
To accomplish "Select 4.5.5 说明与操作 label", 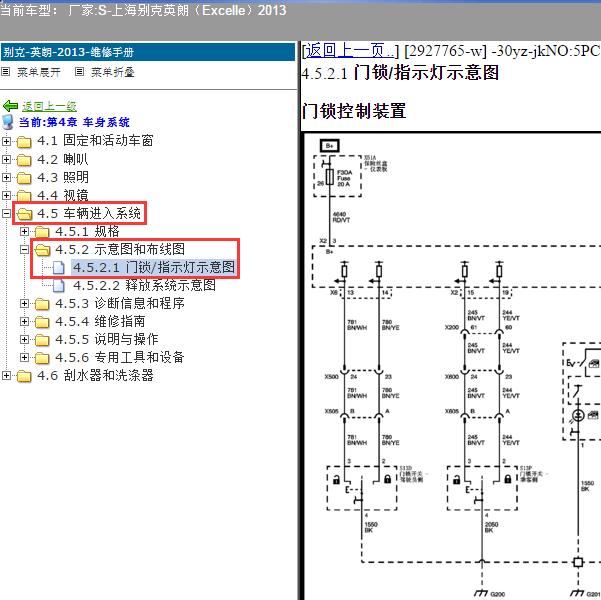I will point(107,339).
